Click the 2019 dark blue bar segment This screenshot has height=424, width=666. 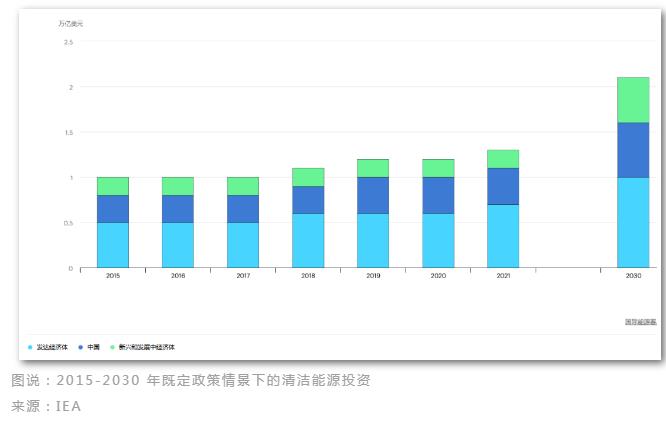[373, 195]
